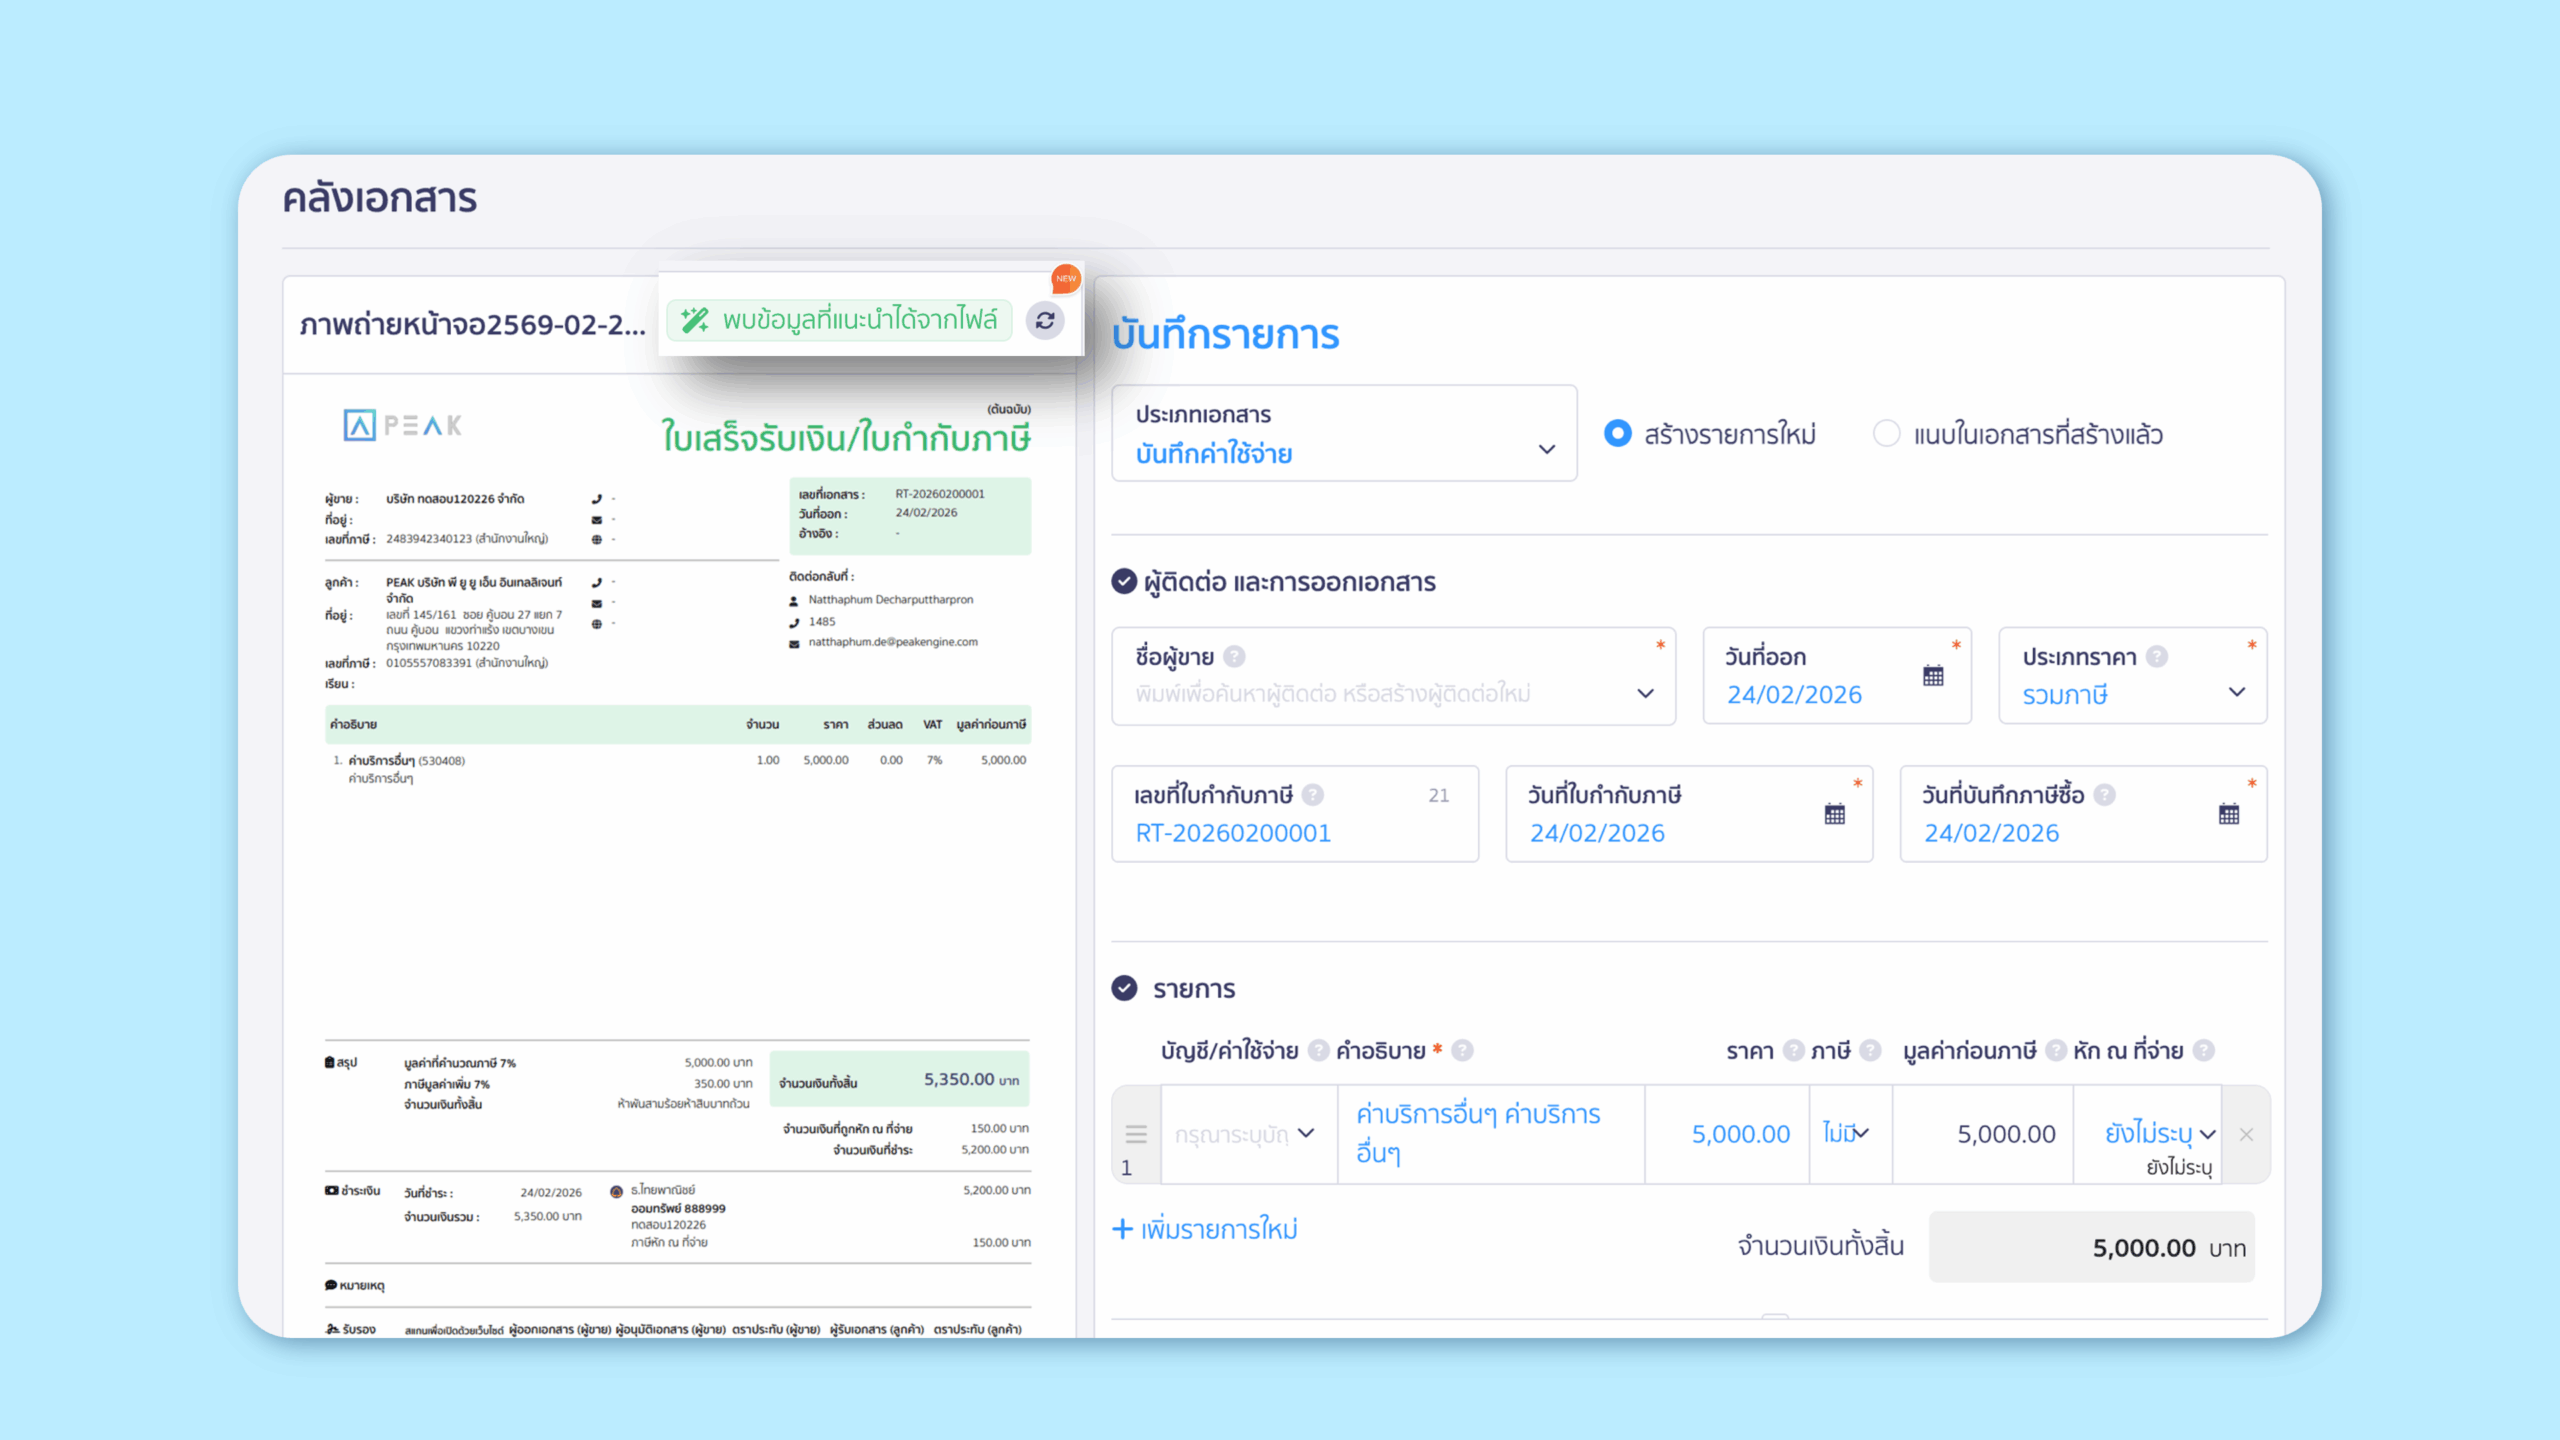Open the calendar for วันที่บันทึกภาษีซื้อ
Viewport: 2560px width, 1440px height.
coord(2228,814)
